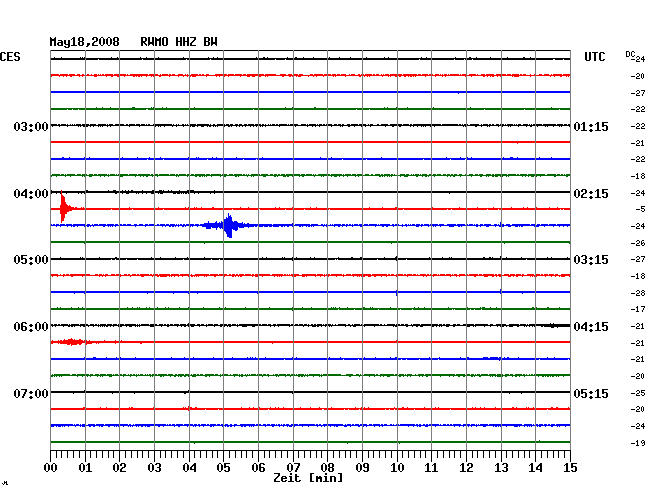
Task: Click the DC value -28
Action: [x=638, y=293]
